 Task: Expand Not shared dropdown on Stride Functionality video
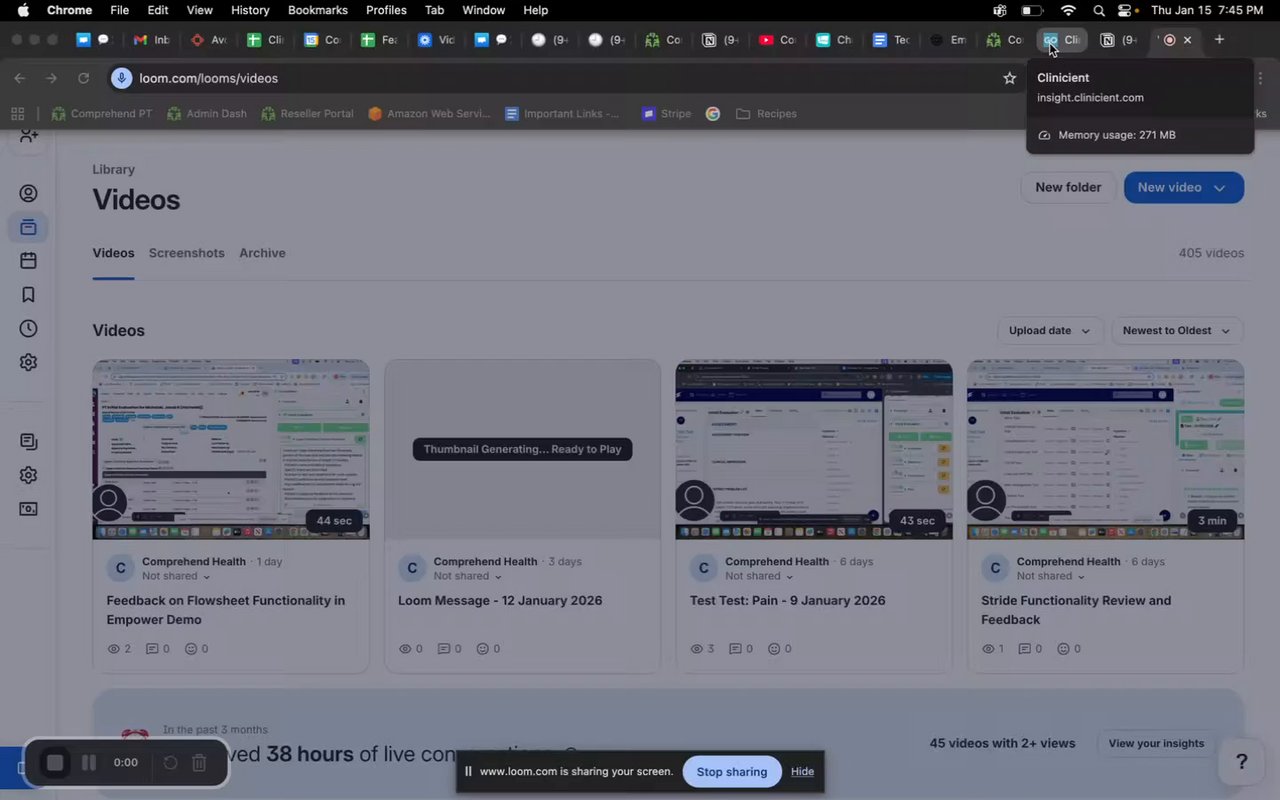[1051, 576]
